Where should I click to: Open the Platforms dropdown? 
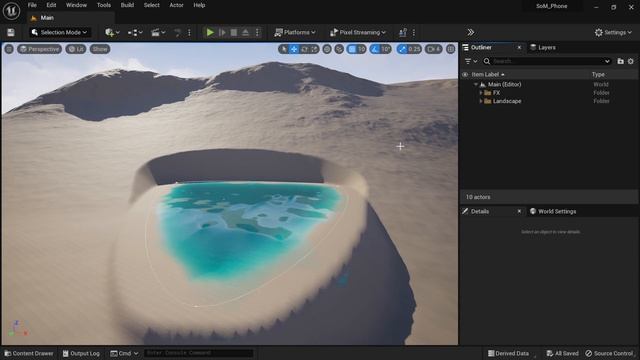click(x=295, y=33)
